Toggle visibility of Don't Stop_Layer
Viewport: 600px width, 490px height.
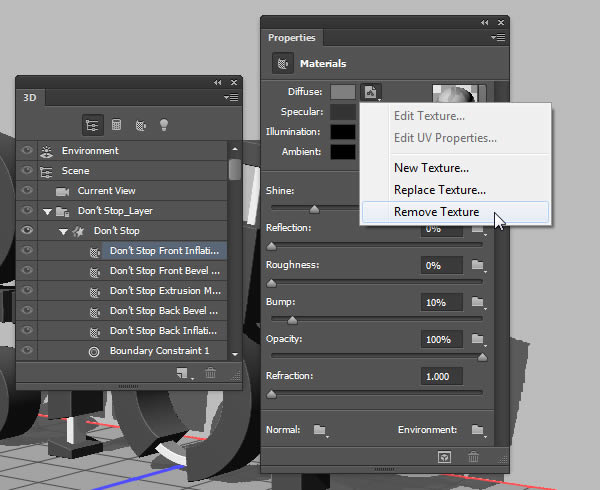(x=27, y=210)
